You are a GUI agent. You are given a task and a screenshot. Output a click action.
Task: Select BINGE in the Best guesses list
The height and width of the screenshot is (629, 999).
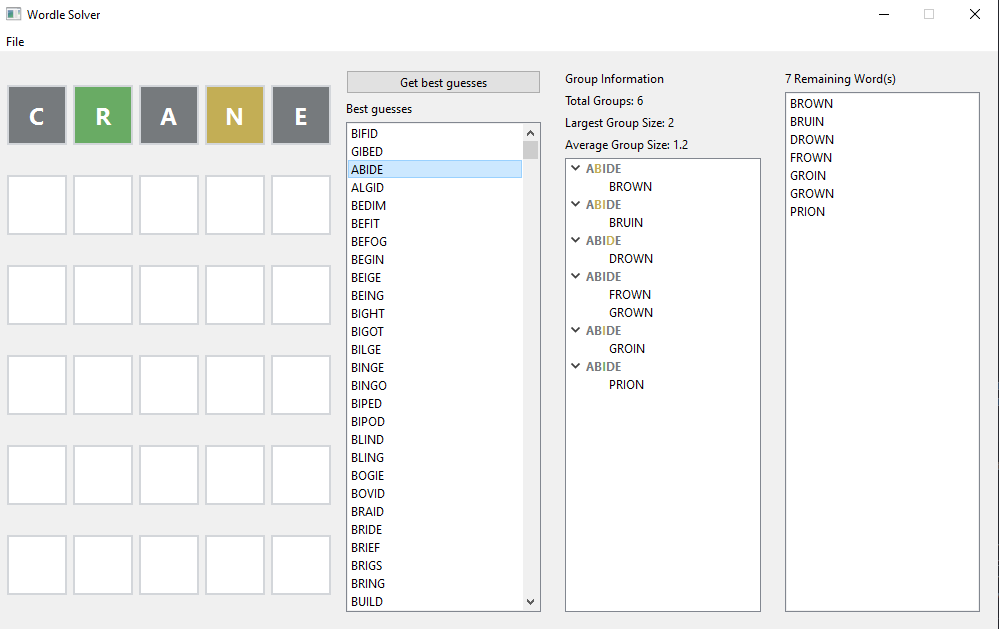click(x=435, y=368)
